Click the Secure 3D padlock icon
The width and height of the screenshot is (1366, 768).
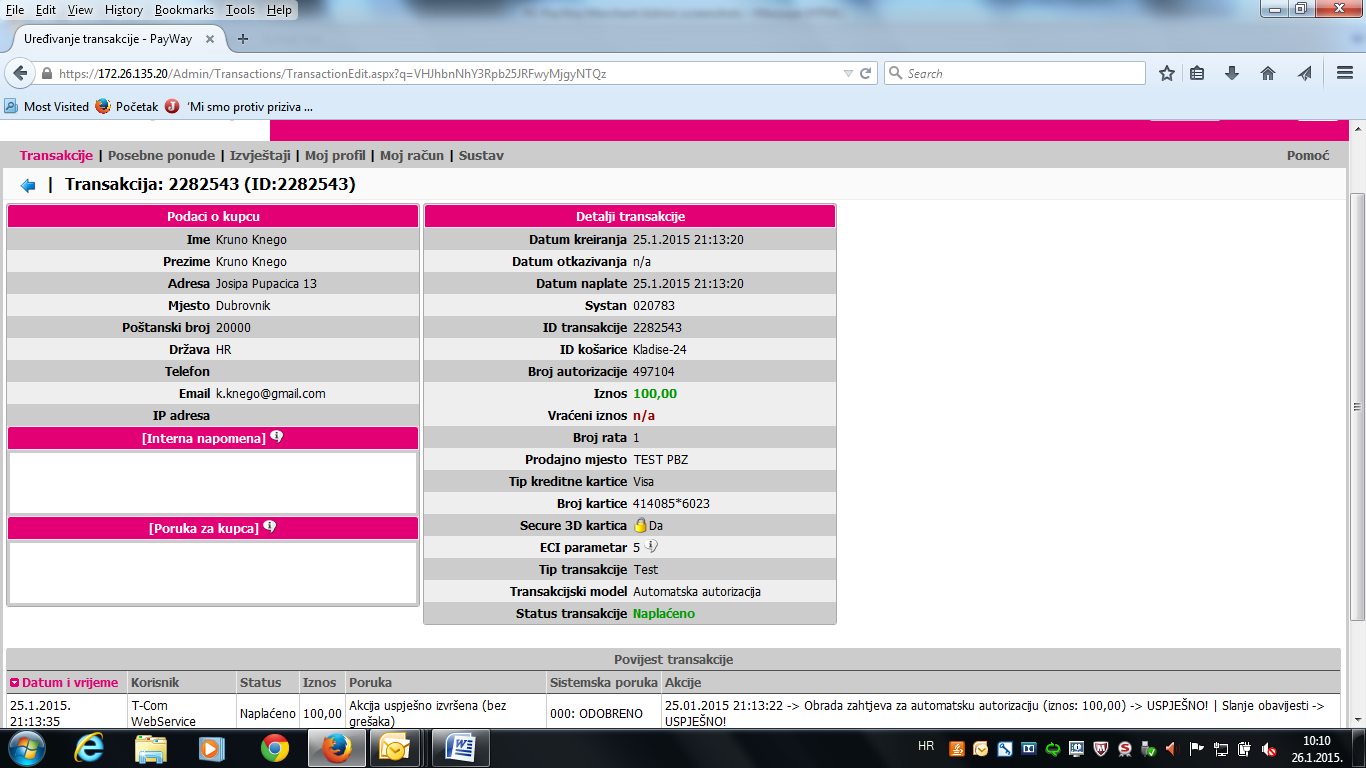[x=640, y=525]
